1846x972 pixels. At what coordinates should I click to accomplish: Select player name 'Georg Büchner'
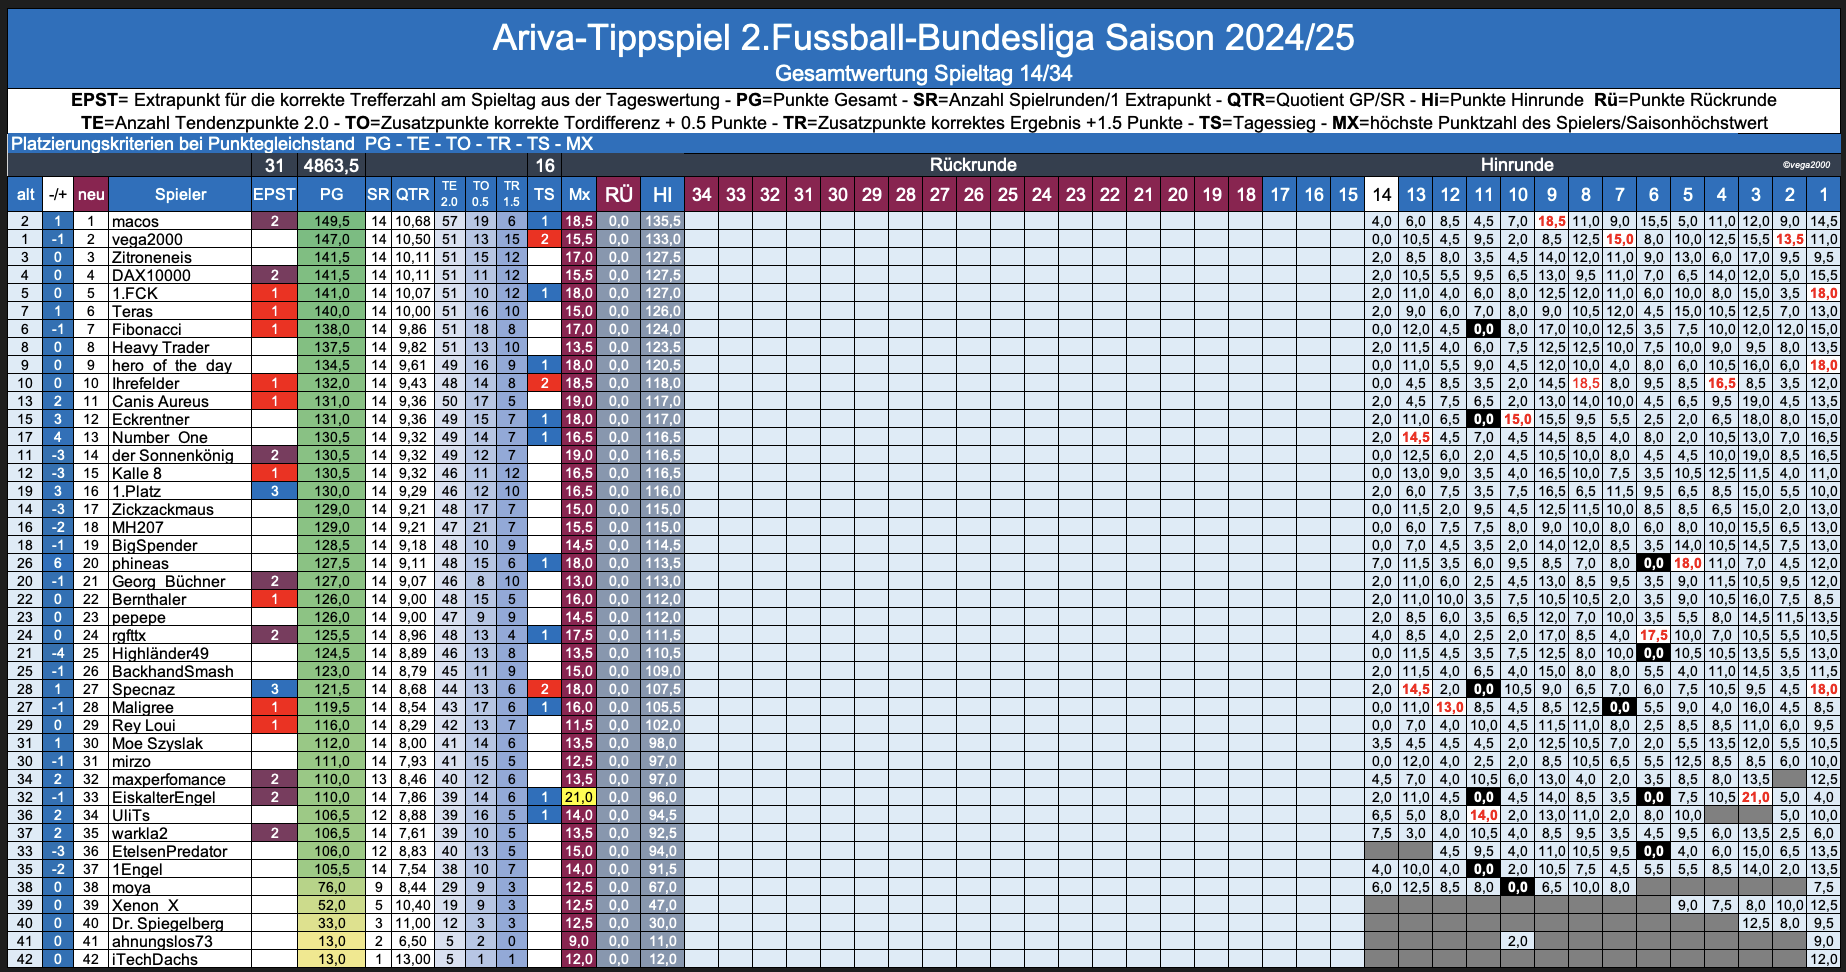pos(169,581)
